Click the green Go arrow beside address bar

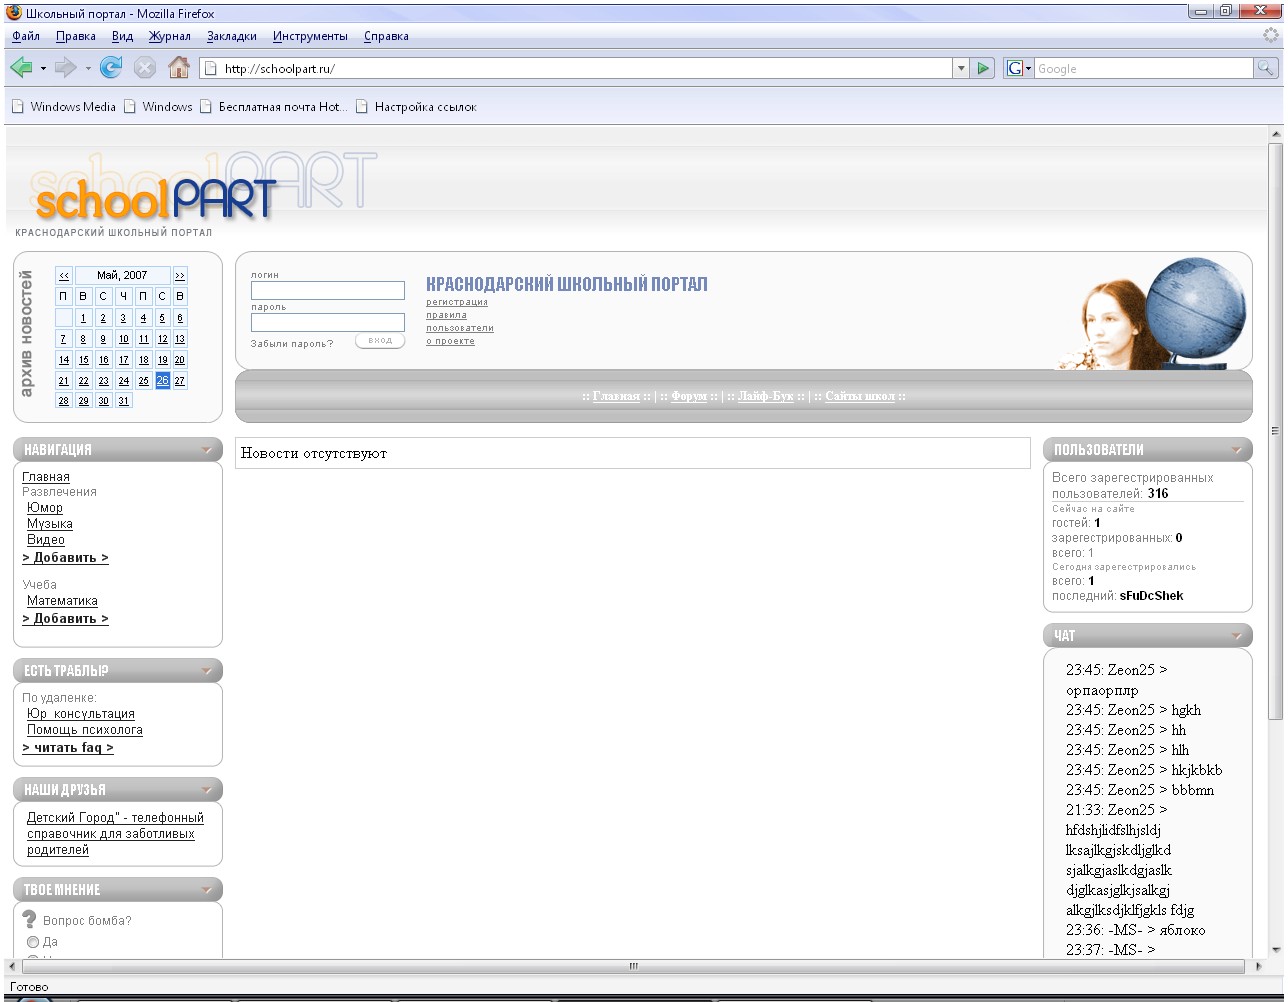pyautogui.click(x=984, y=68)
